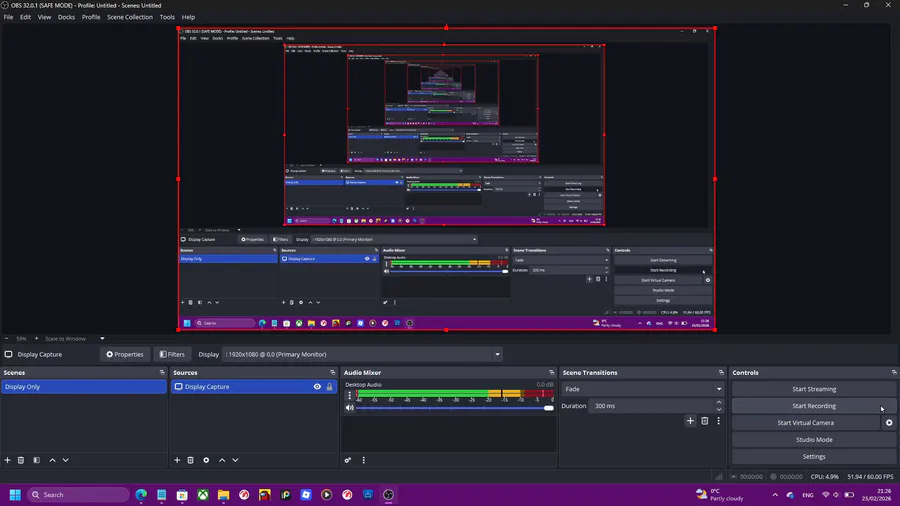Image resolution: width=900 pixels, height=506 pixels.
Task: Open the weather widget showing Partly cloudy
Action: pos(720,495)
